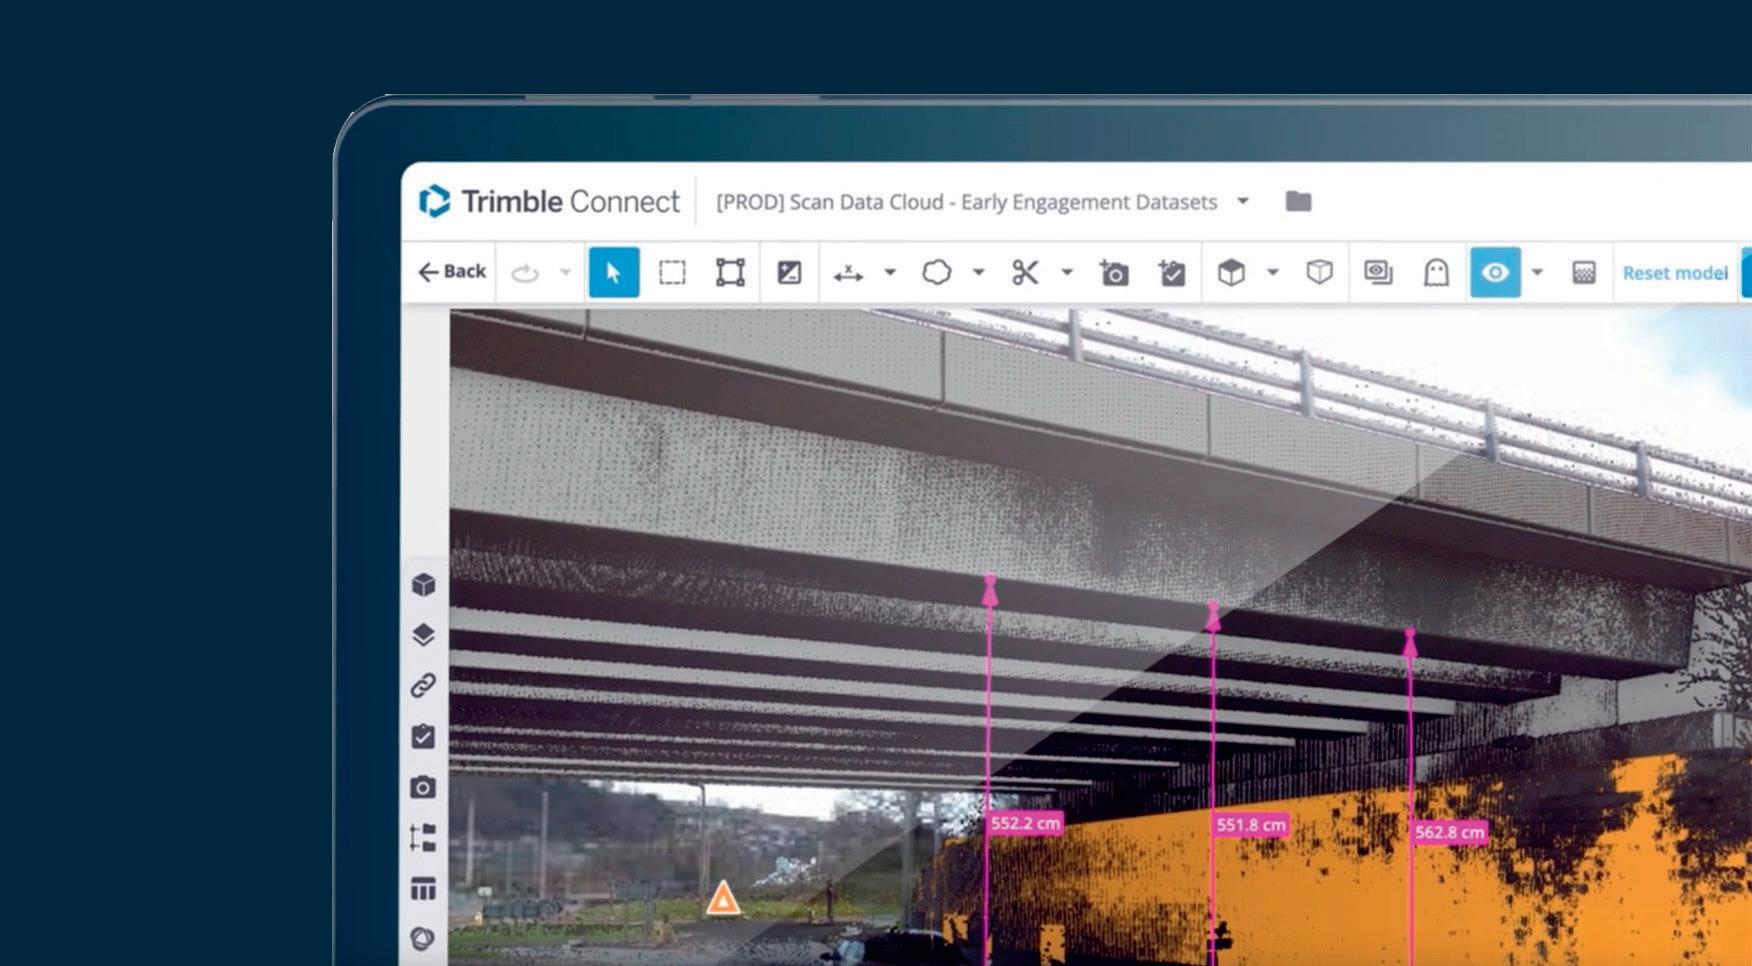
Task: Open the cube view dropdown arrow
Action: point(1273,272)
